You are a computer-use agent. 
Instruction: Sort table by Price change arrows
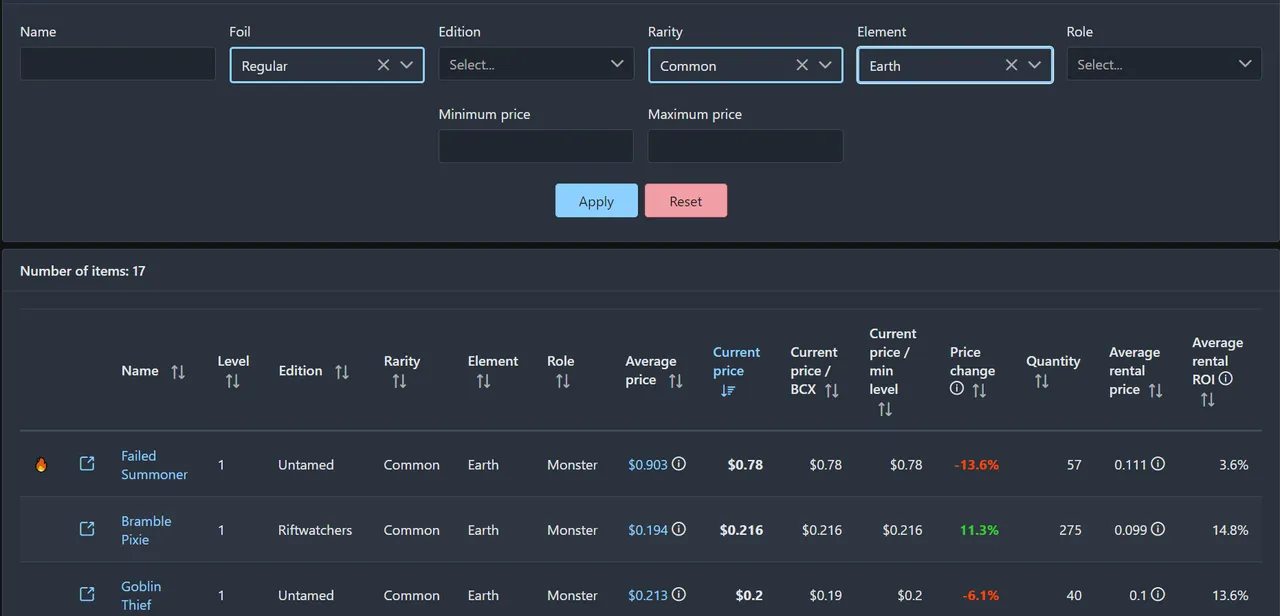click(978, 390)
